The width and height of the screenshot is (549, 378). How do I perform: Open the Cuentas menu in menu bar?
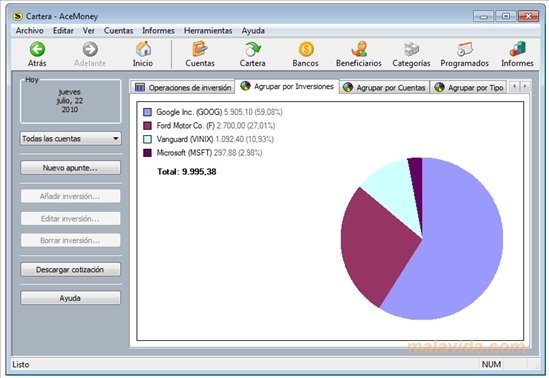tap(118, 31)
